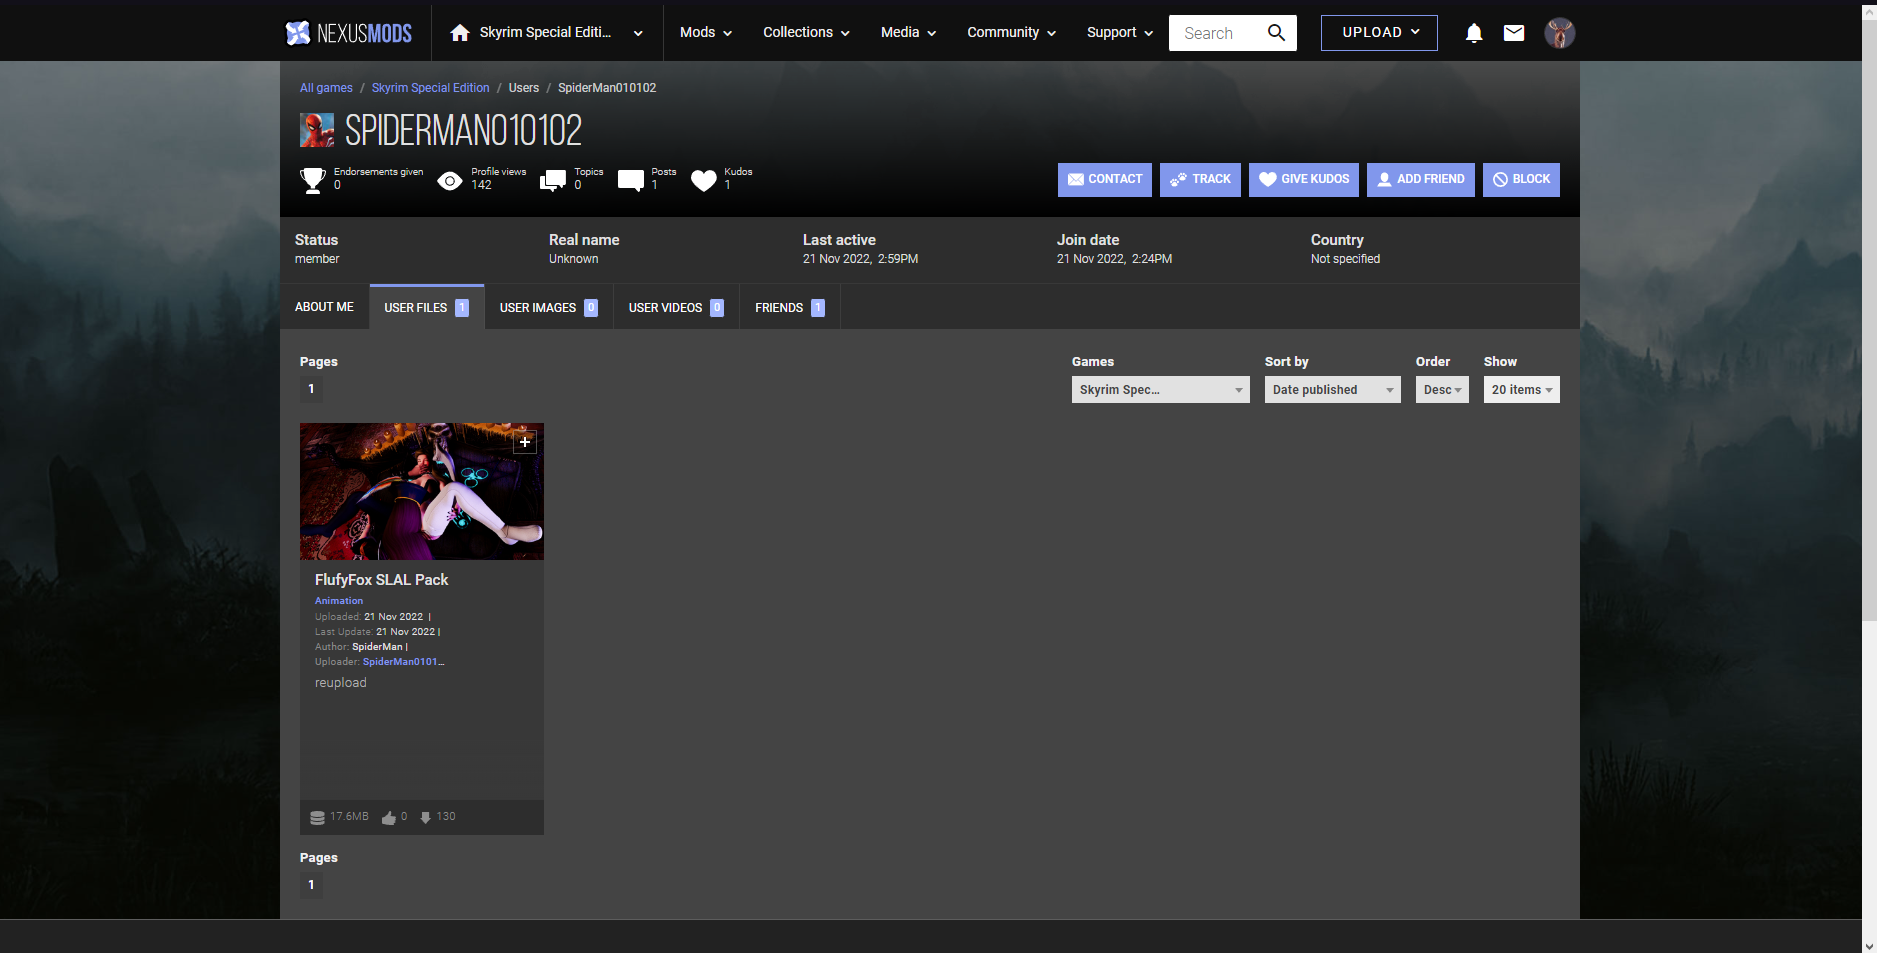
Task: Click the file size icon on mod card
Action: pyautogui.click(x=317, y=817)
